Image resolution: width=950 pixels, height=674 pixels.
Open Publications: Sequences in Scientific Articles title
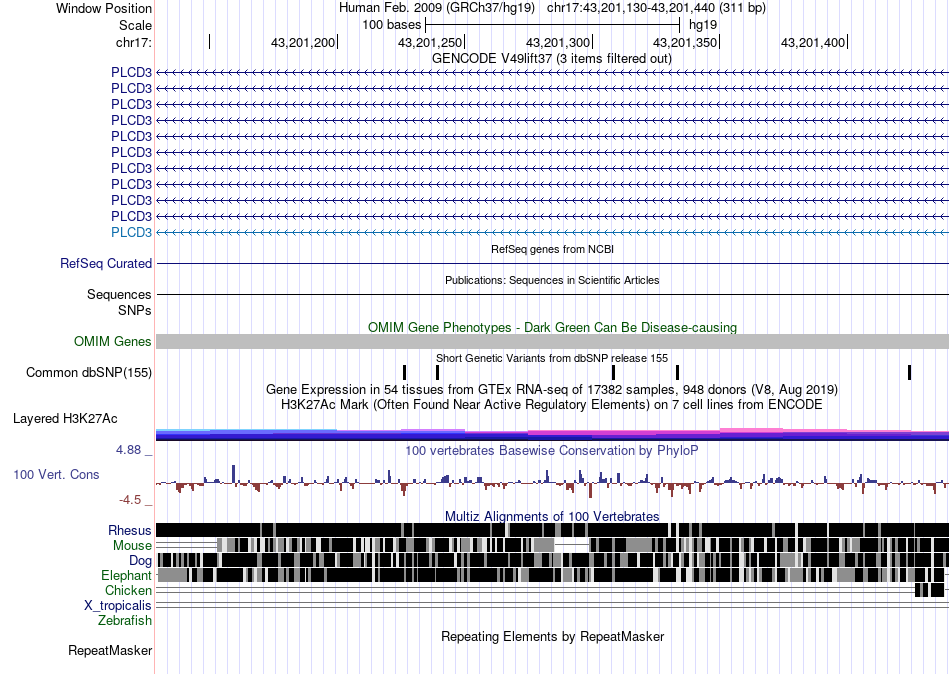click(552, 280)
